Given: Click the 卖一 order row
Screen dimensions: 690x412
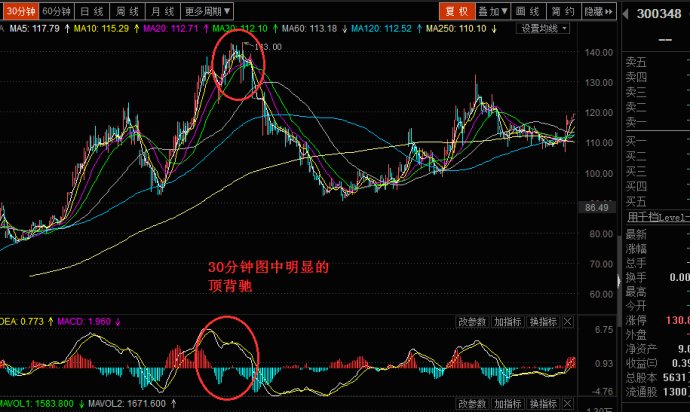Looking at the screenshot, I should pos(657,122).
